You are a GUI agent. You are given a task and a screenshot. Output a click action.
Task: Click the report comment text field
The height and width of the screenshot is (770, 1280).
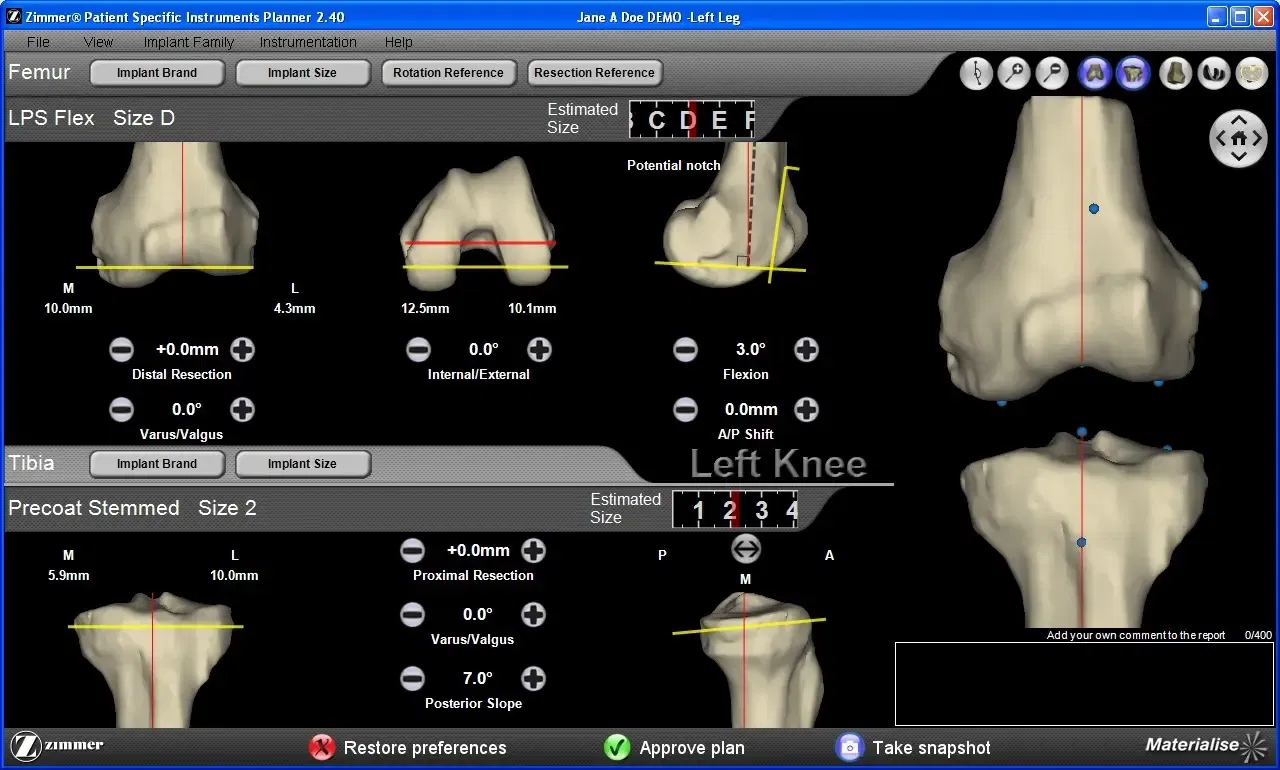(1083, 683)
